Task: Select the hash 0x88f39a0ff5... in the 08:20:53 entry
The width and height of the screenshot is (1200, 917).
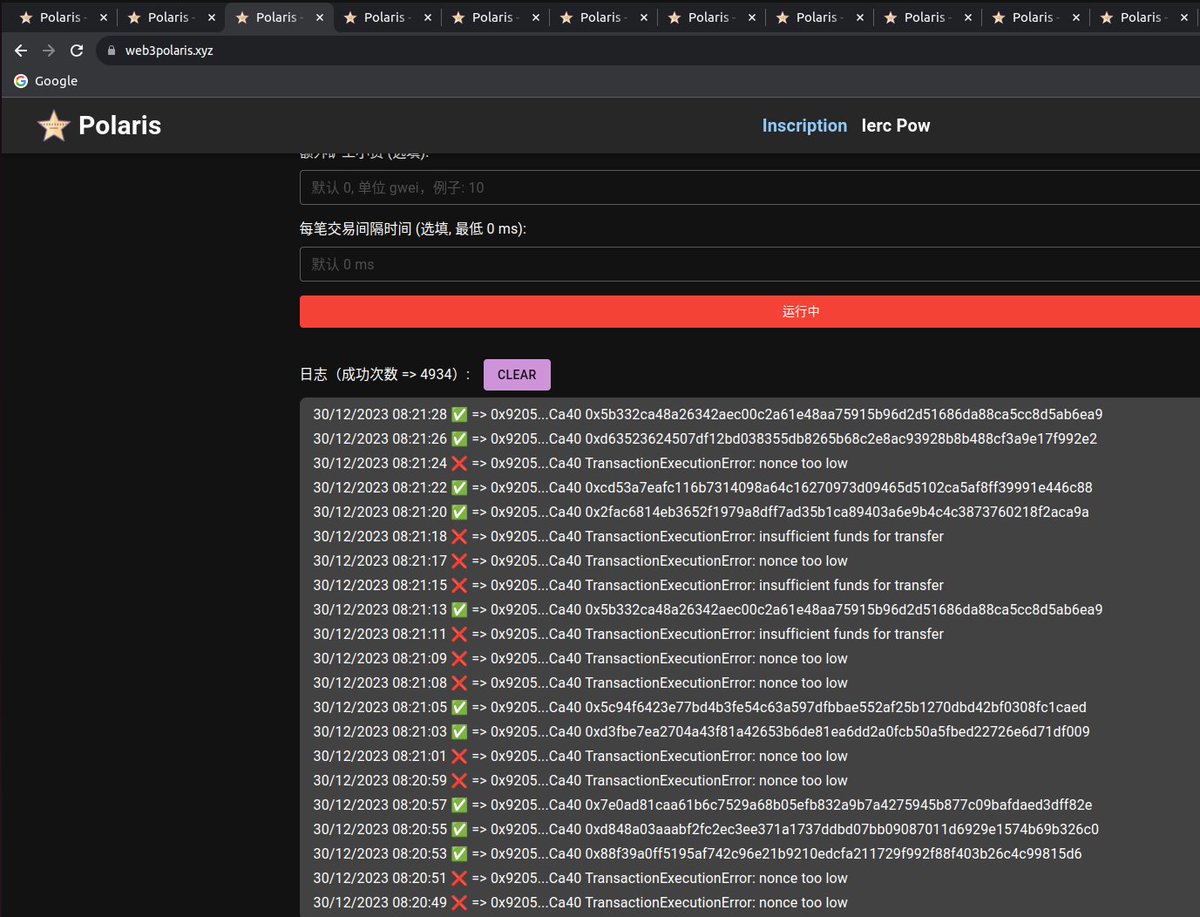Action: tap(833, 854)
